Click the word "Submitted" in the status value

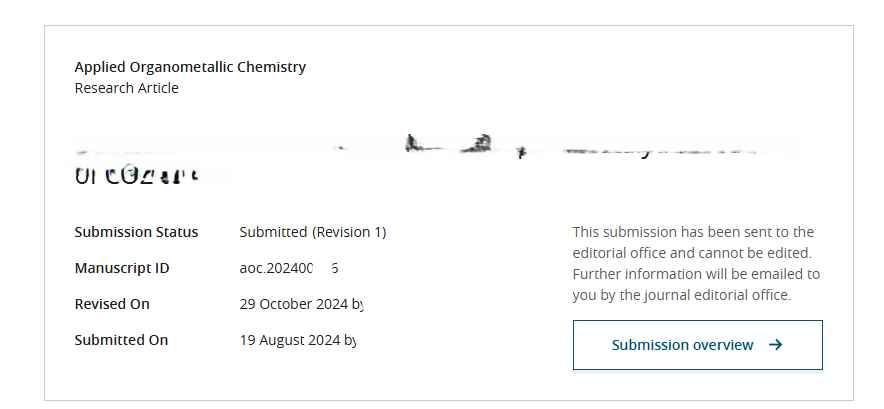point(273,232)
